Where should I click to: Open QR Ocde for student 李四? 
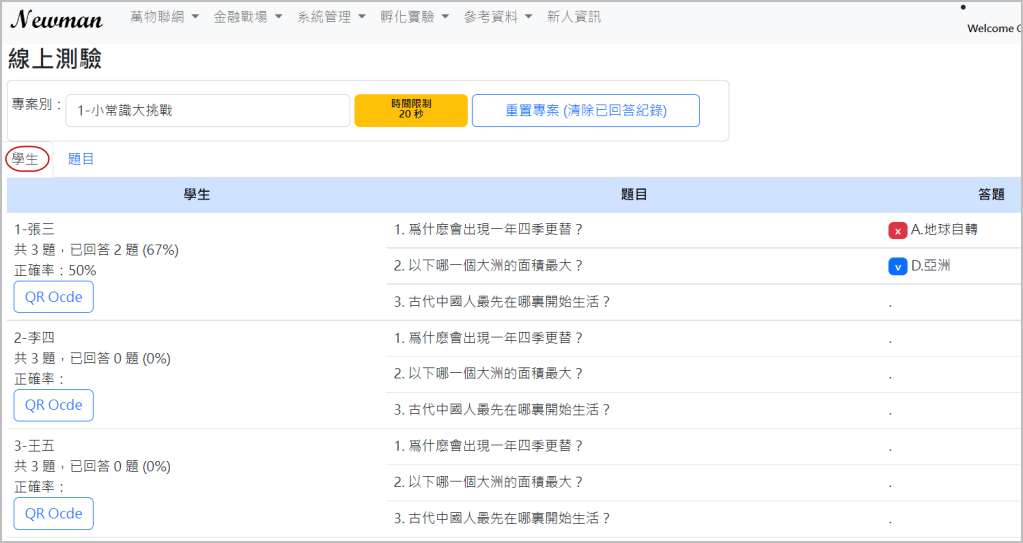(x=54, y=405)
